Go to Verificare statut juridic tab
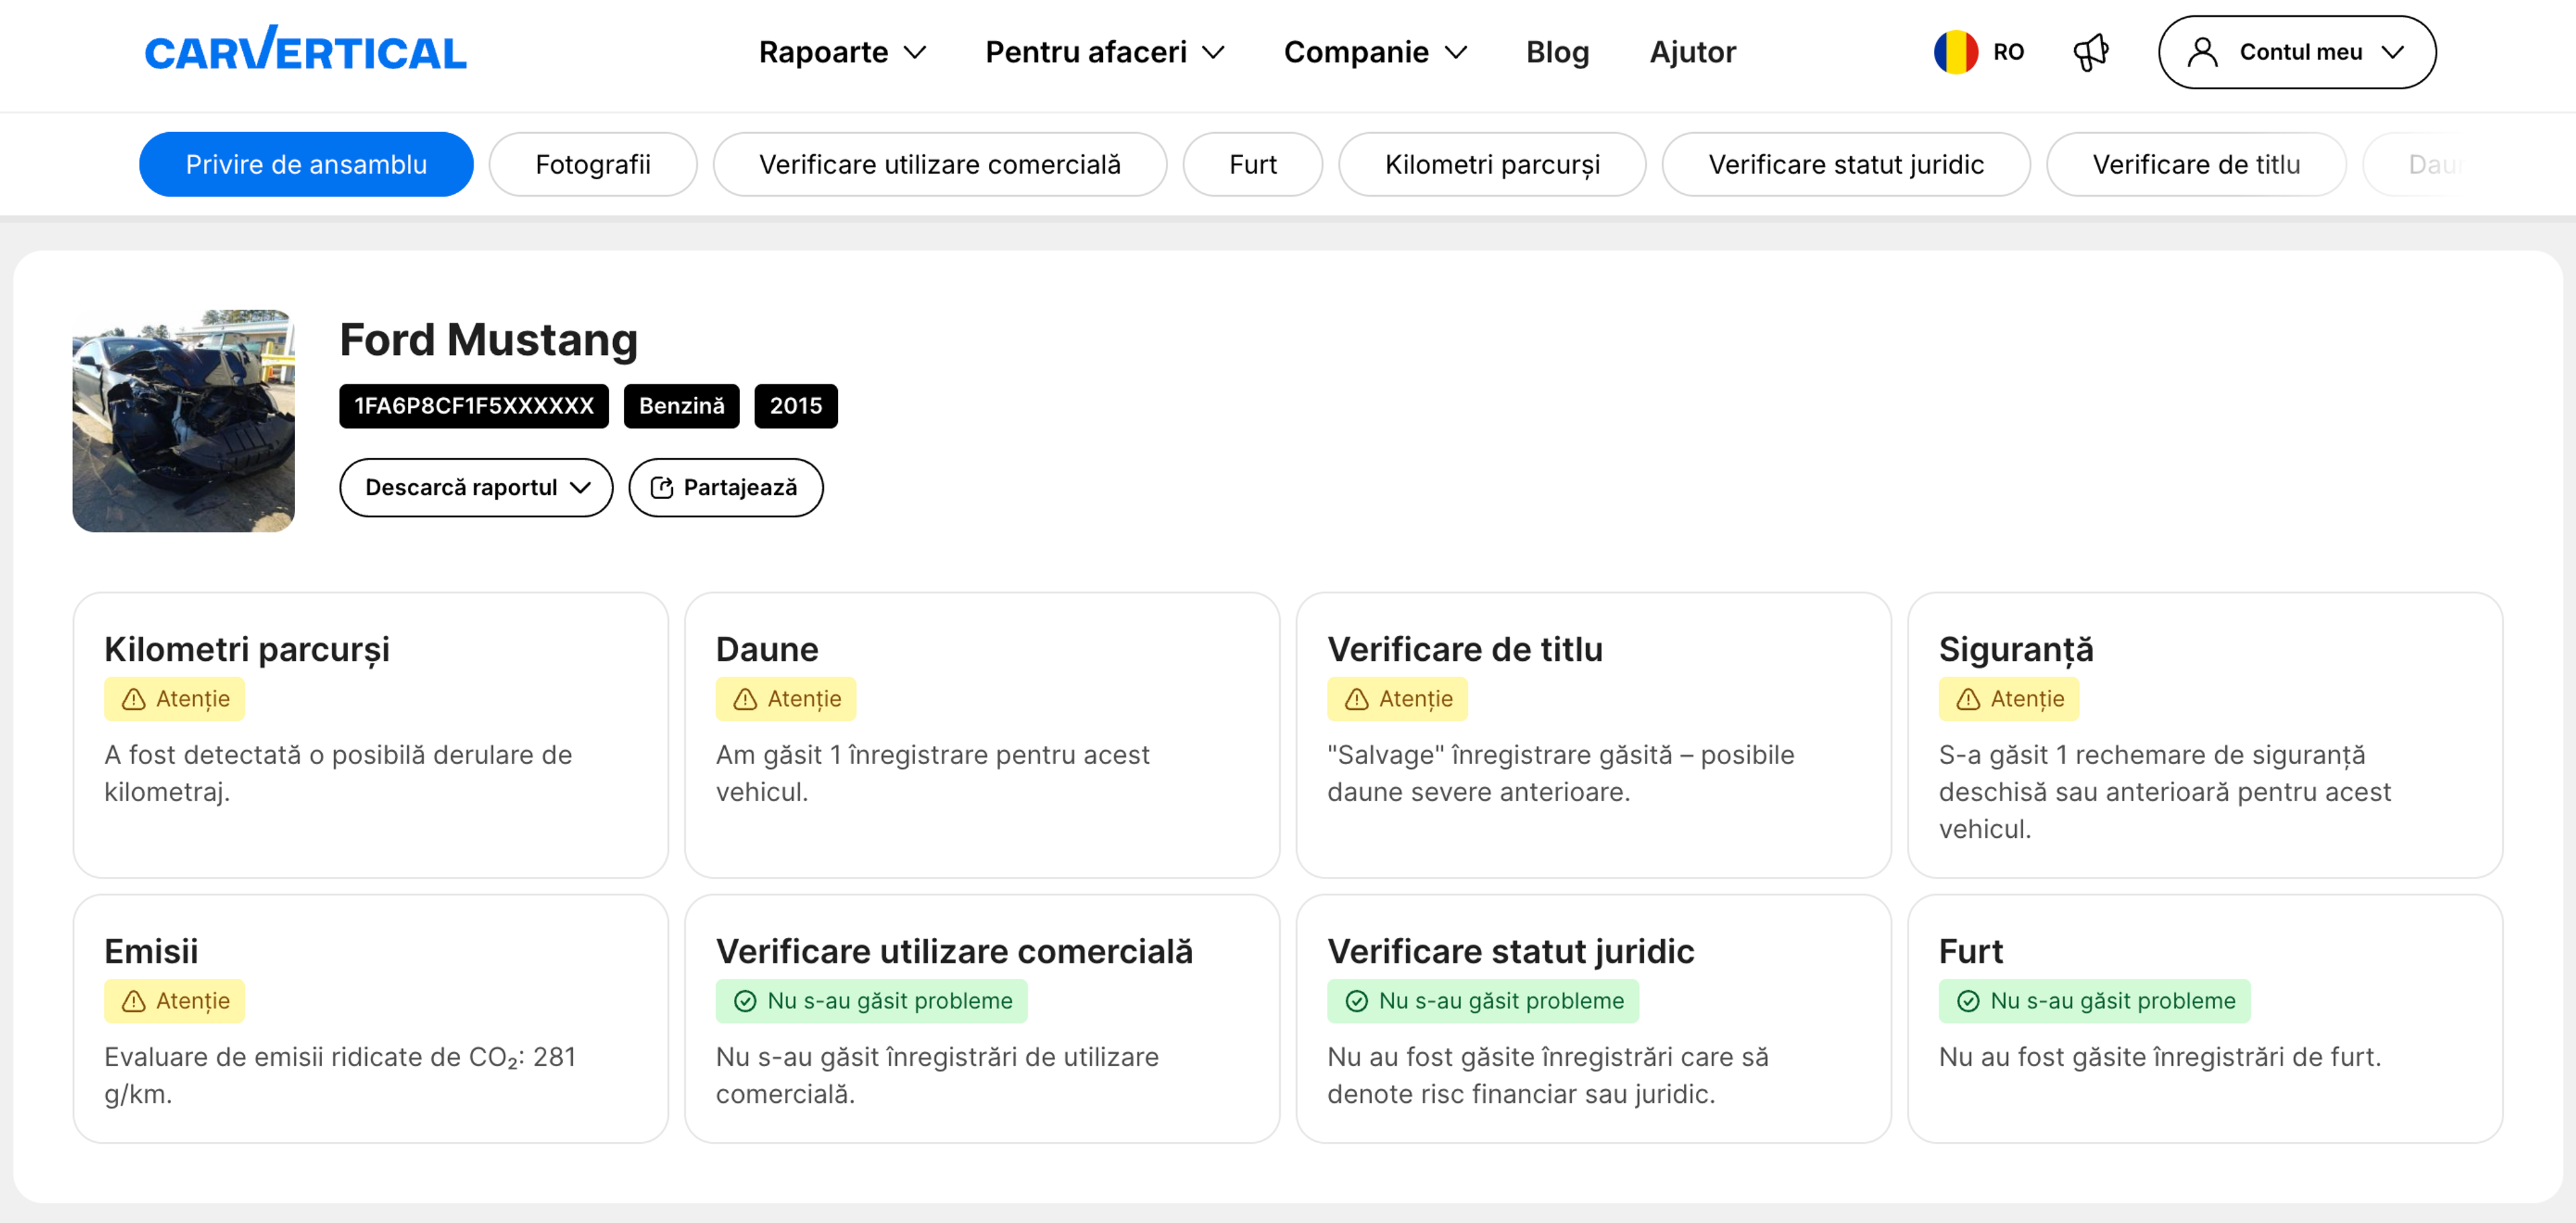 pyautogui.click(x=1845, y=165)
